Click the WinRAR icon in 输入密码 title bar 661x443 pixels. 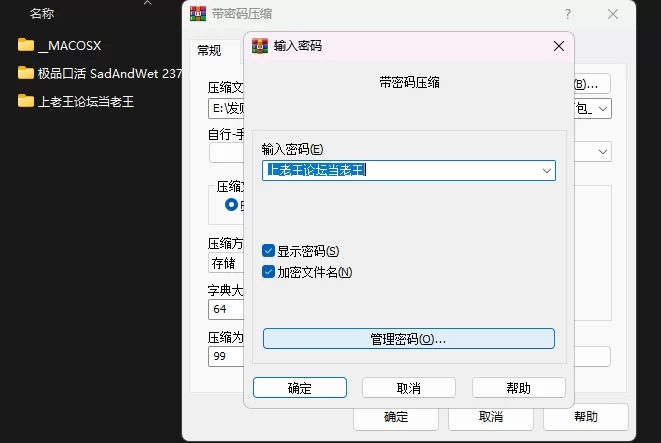coord(260,46)
